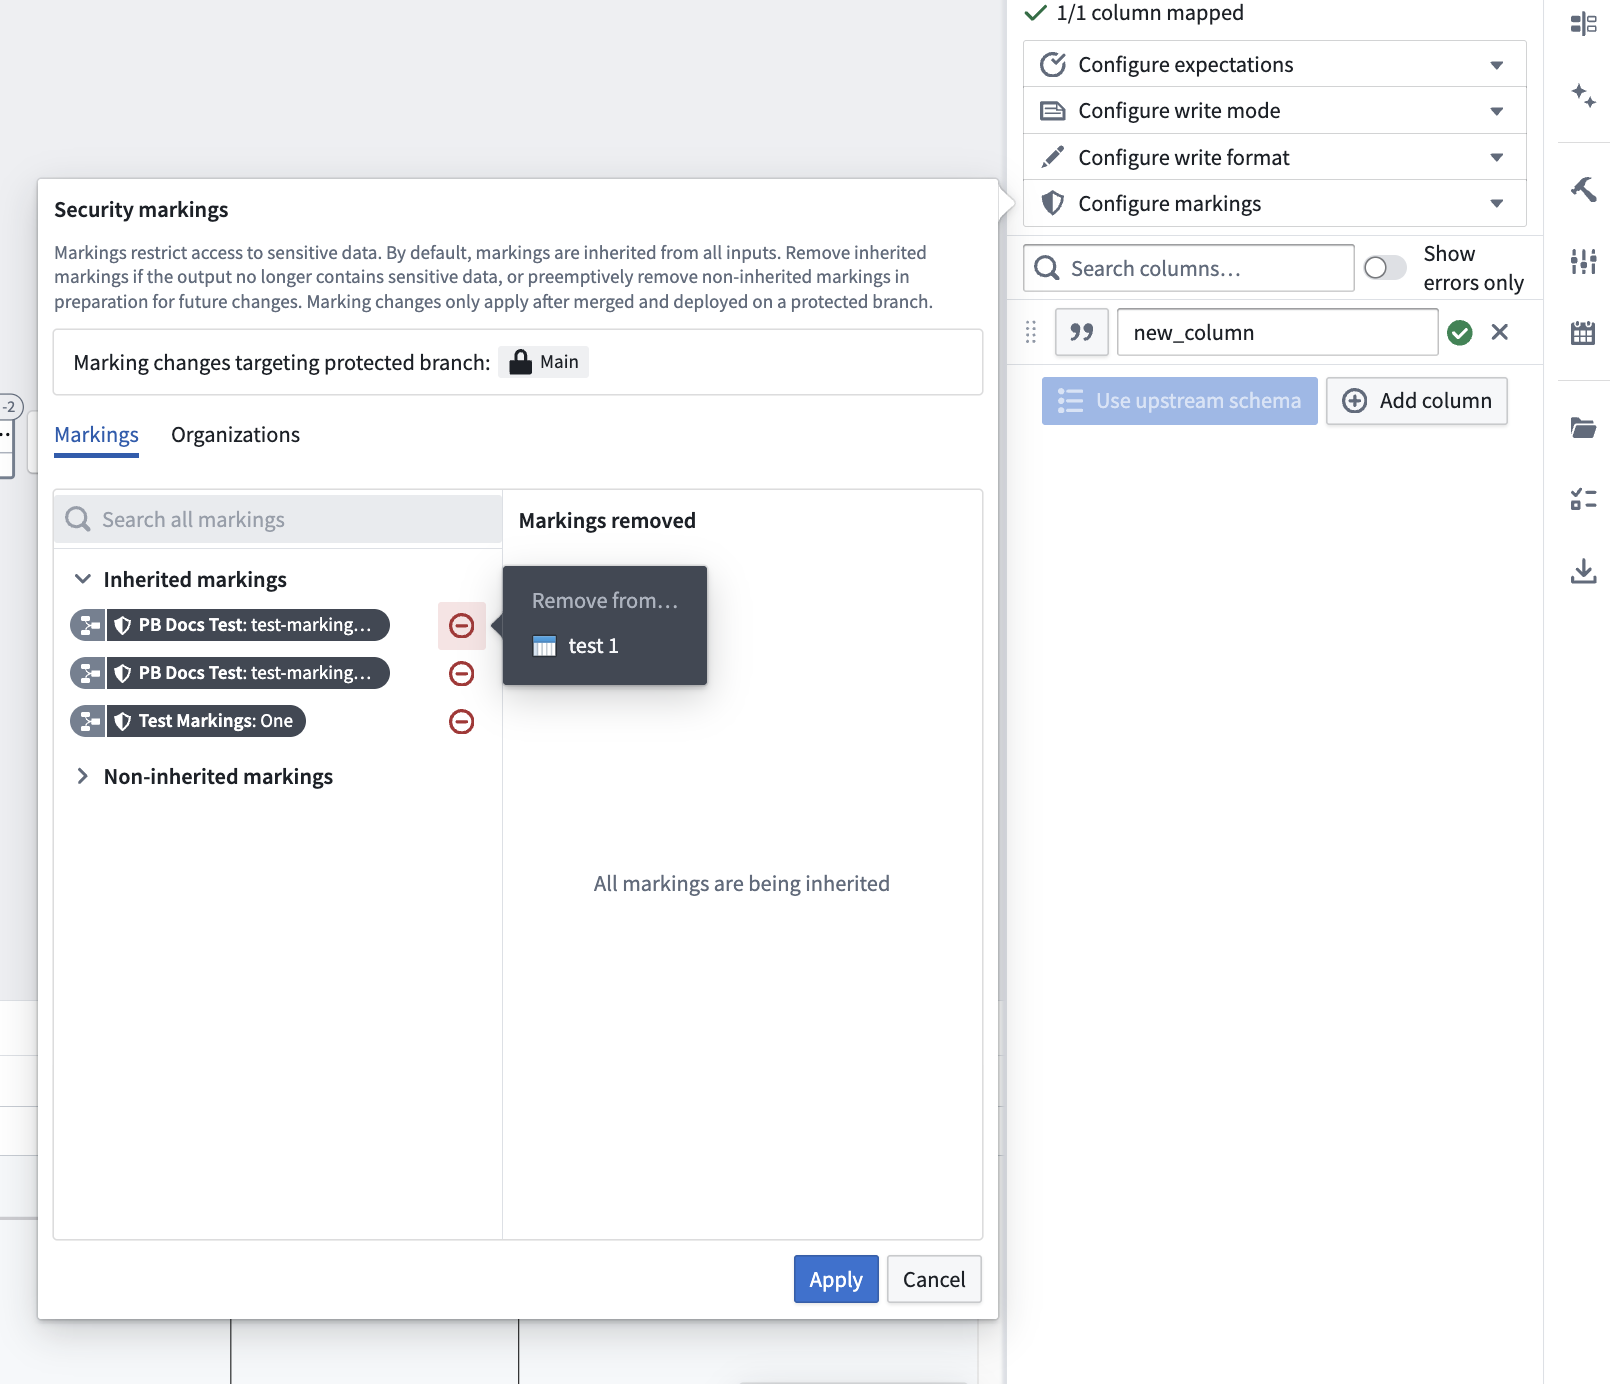Switch to the Organizations tab
The image size is (1622, 1384).
(x=235, y=435)
